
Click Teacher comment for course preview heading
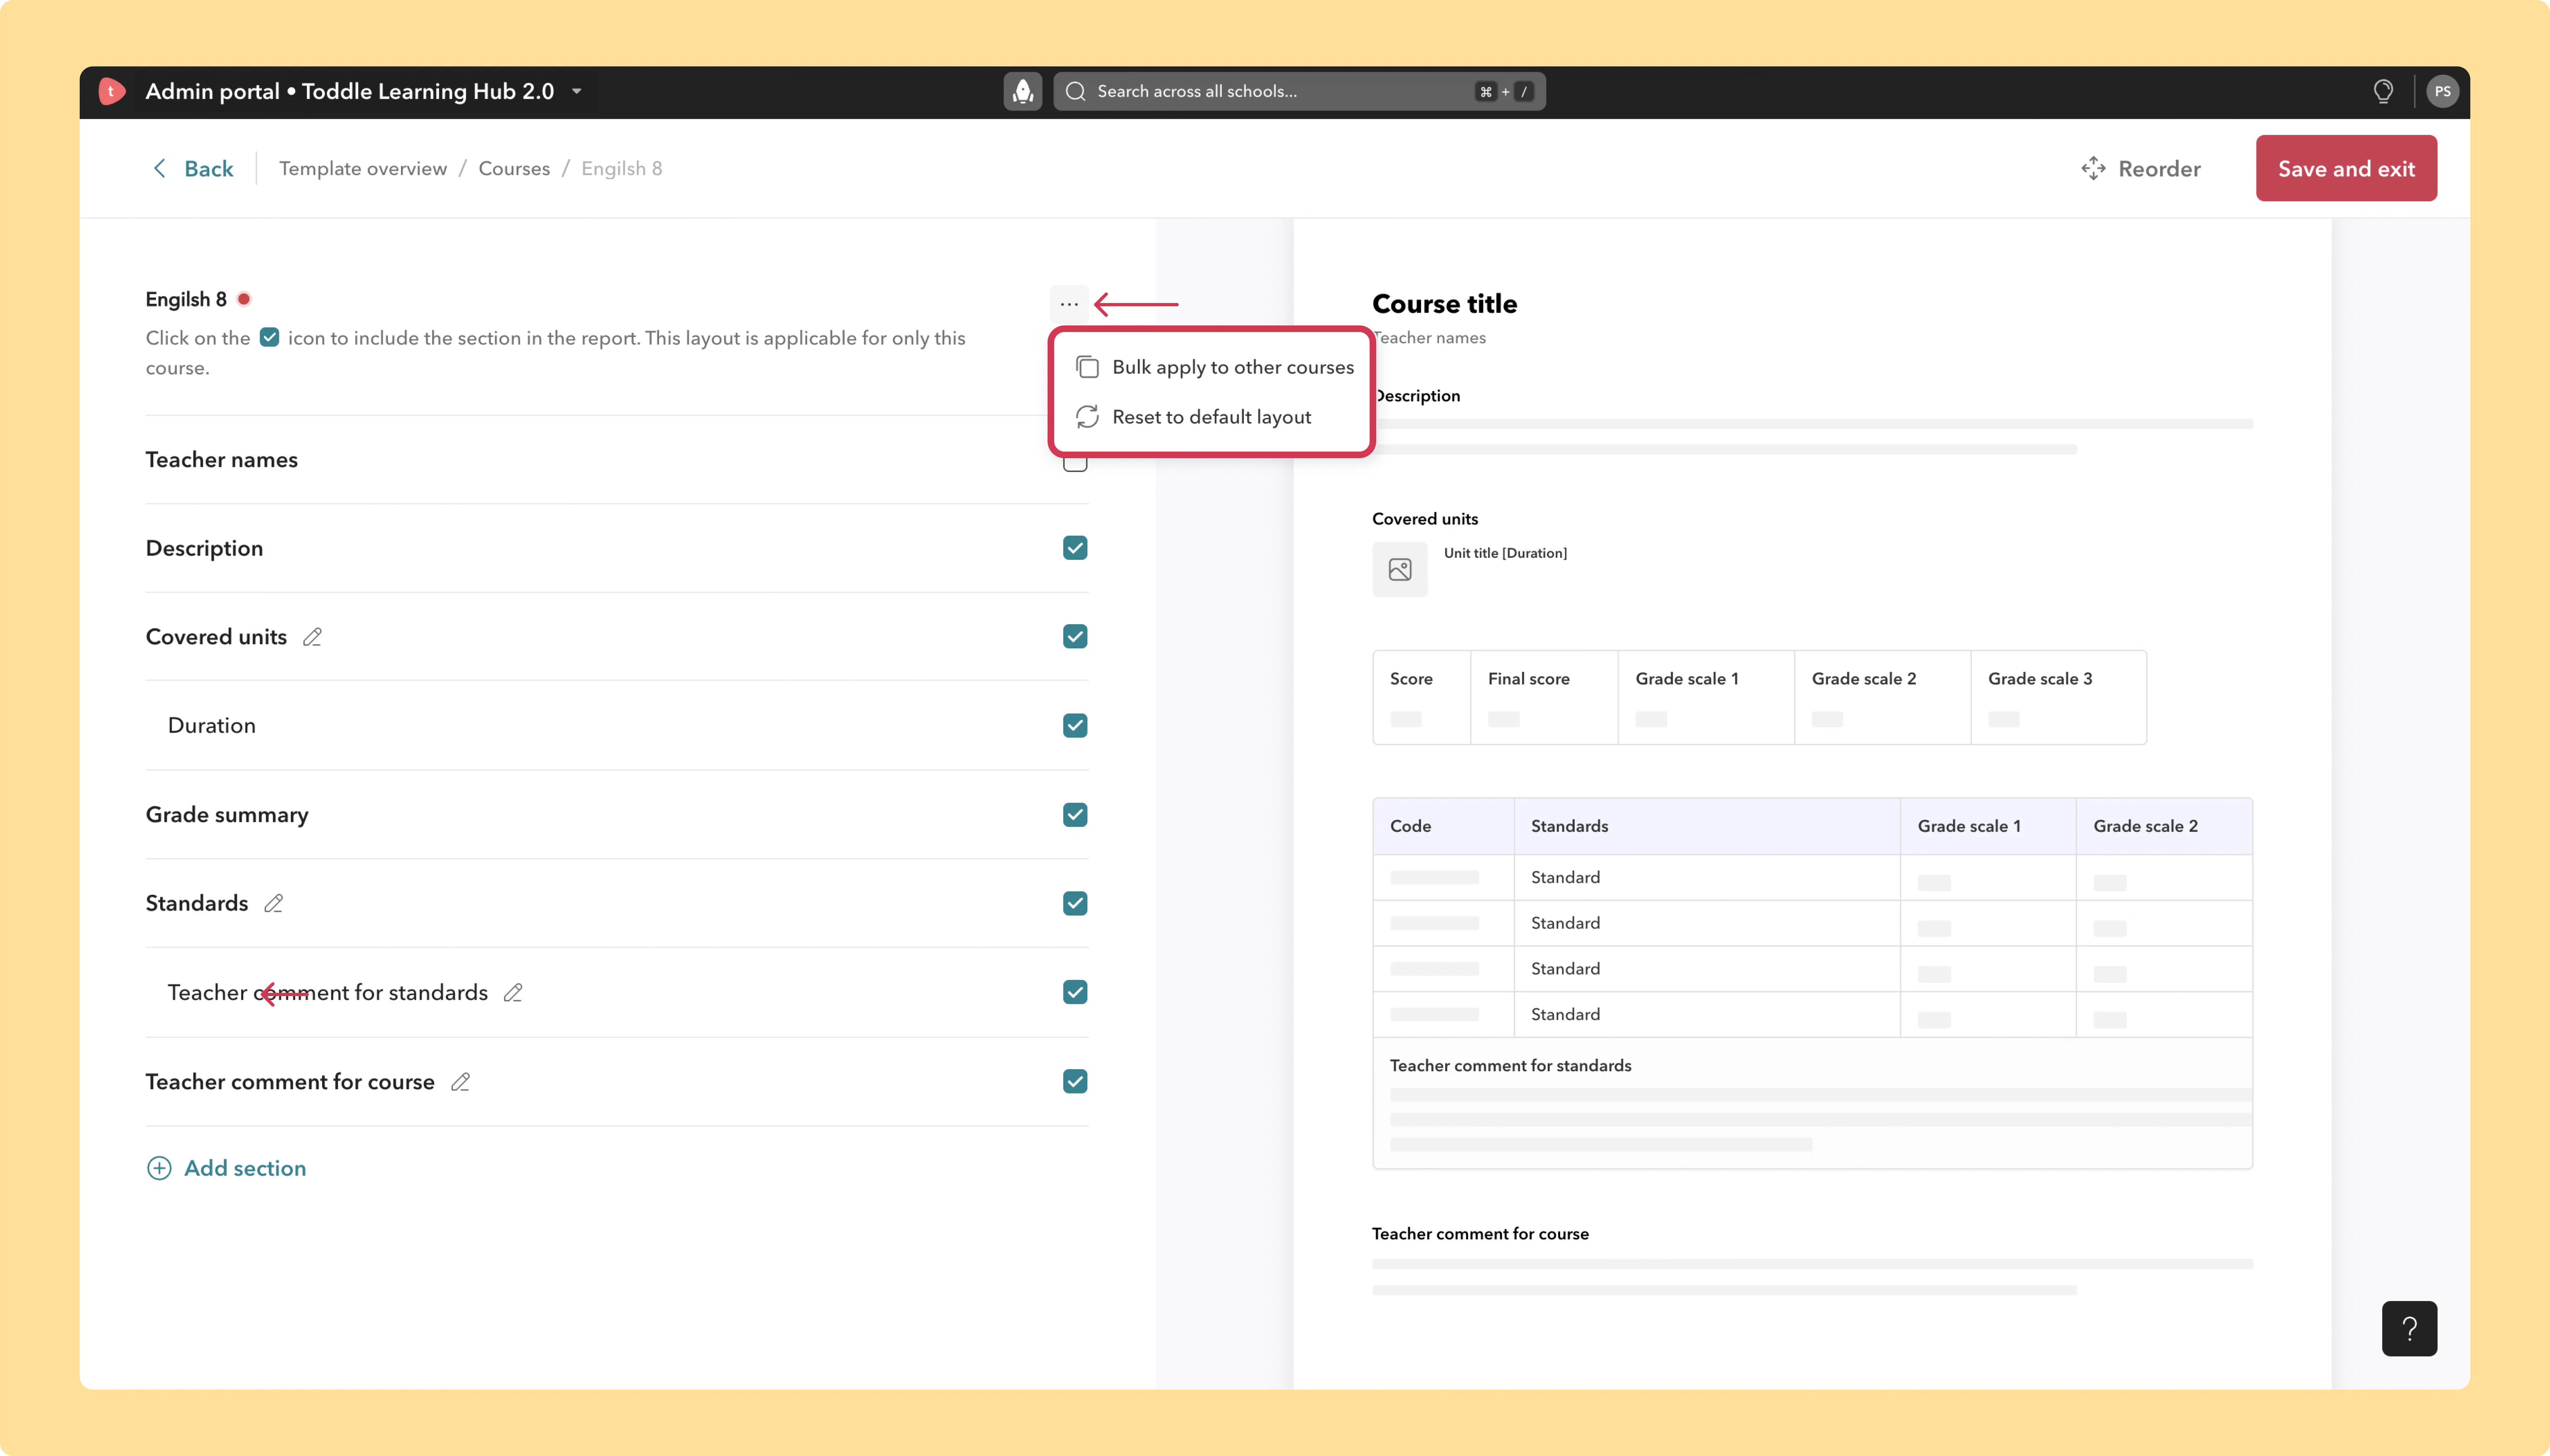(1480, 1234)
